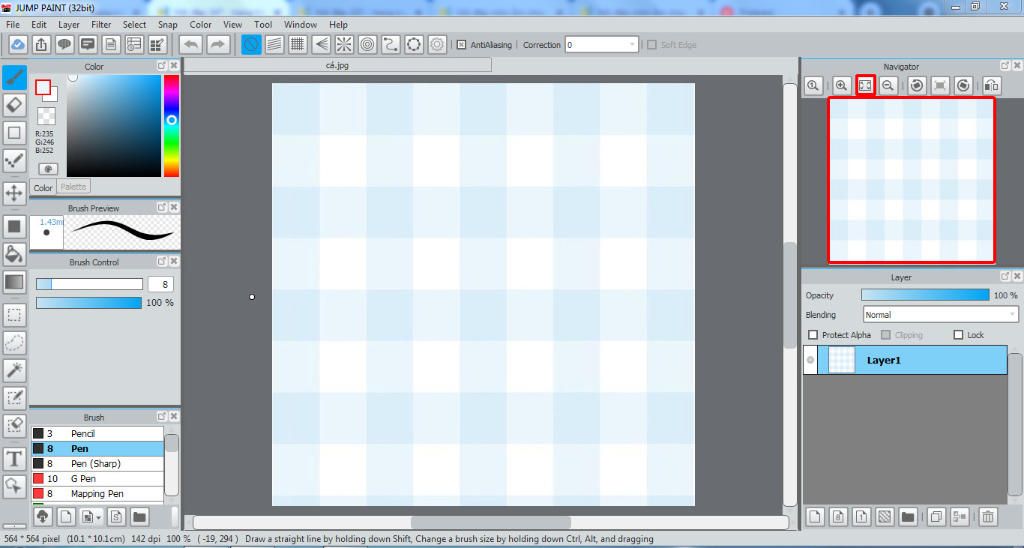This screenshot has width=1024, height=548.
Task: Select the Pencil brush
Action: point(97,434)
